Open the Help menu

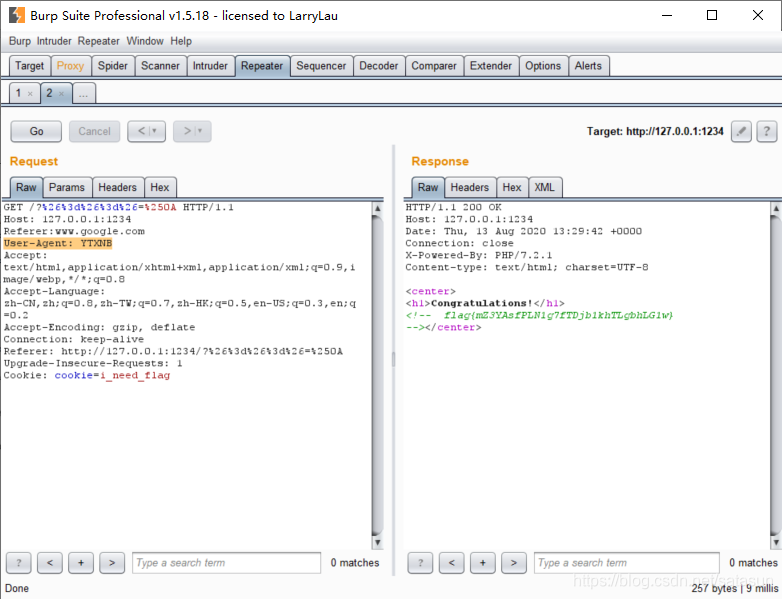pyautogui.click(x=181, y=41)
